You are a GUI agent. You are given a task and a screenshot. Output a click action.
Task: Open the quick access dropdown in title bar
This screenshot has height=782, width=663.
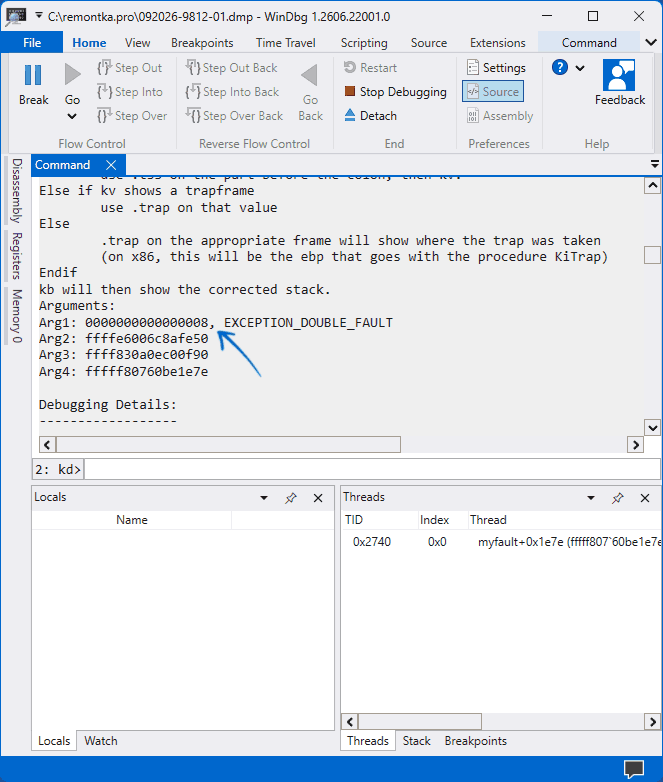point(39,16)
